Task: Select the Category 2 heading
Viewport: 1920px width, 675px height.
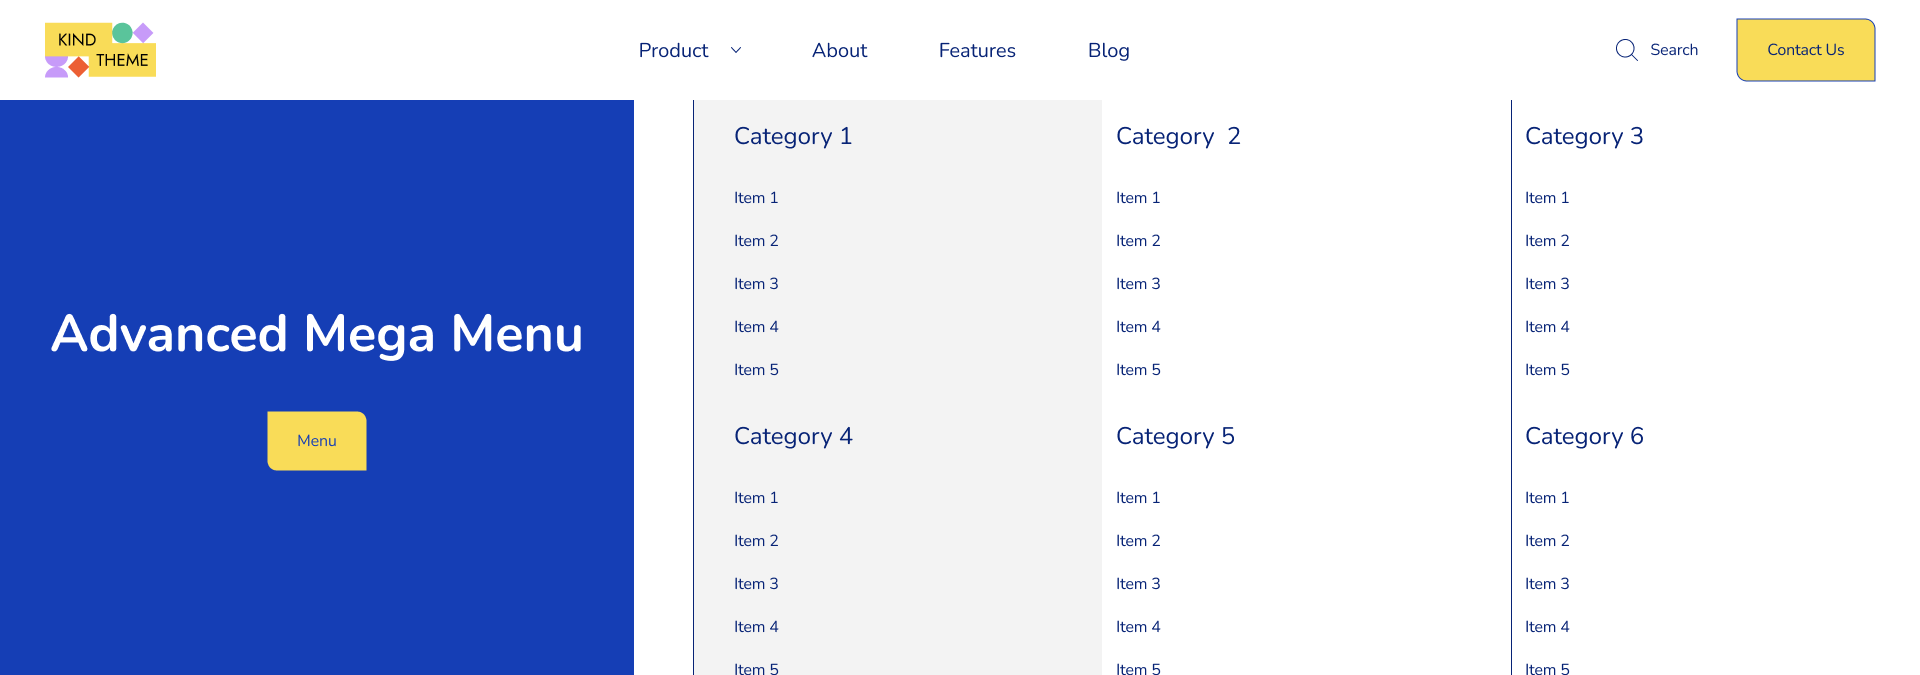Action: (x=1178, y=137)
